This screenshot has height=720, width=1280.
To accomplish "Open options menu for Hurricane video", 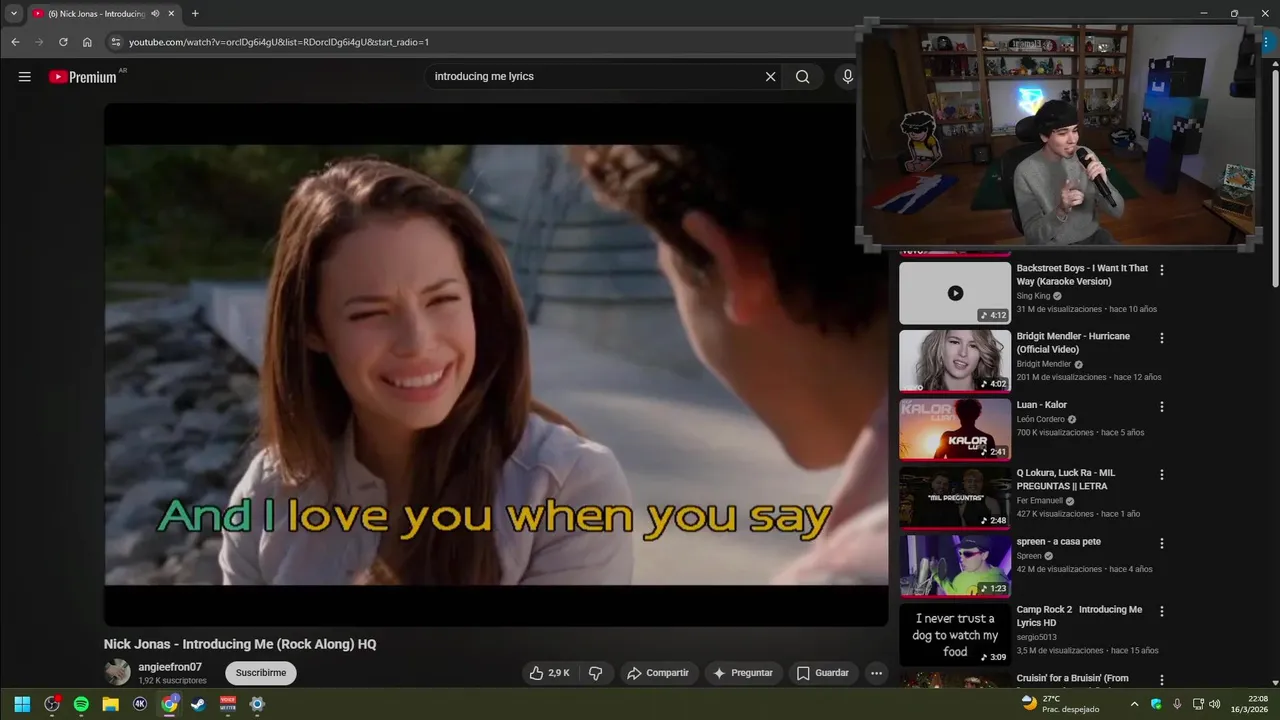I will click(1162, 338).
